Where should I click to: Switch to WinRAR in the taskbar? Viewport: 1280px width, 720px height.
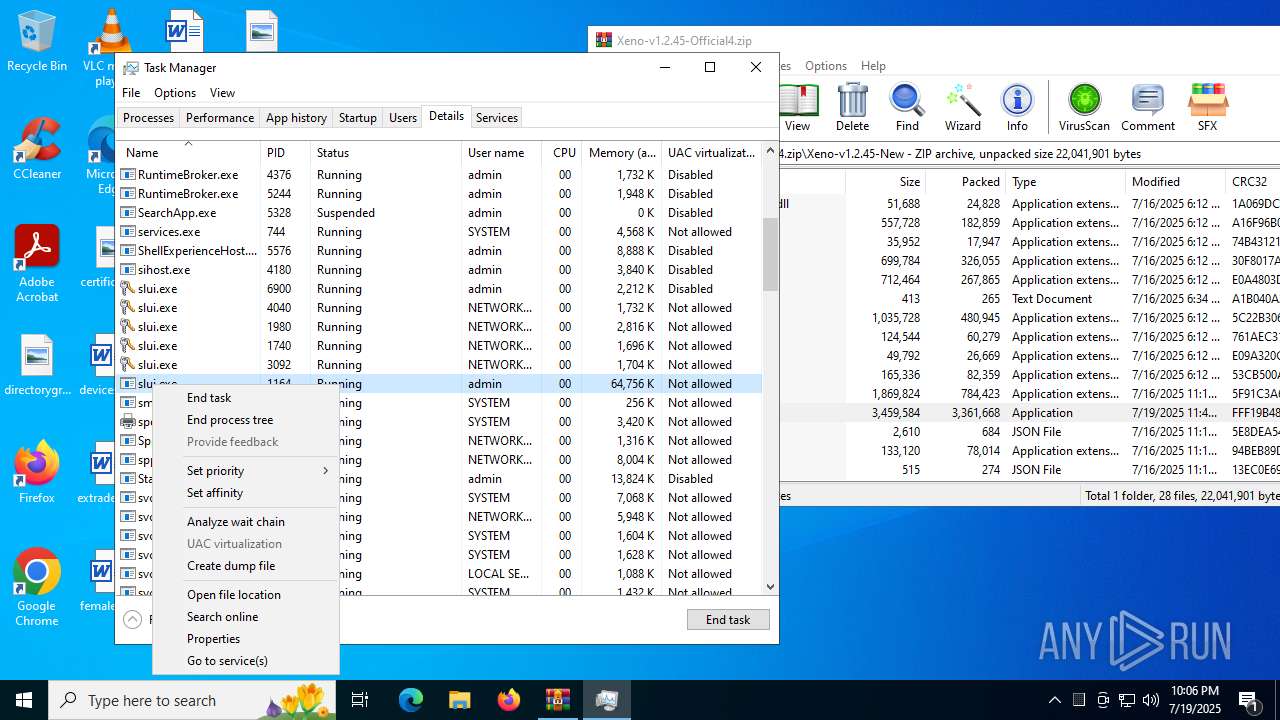[x=557, y=700]
